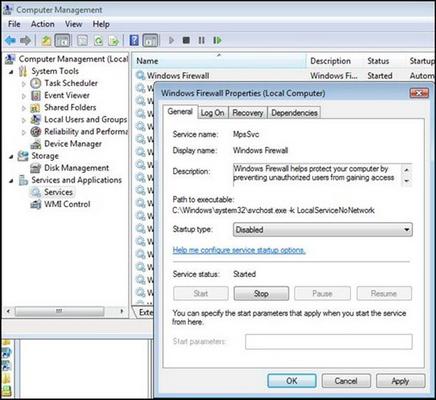Switch to the Log On tab
The height and width of the screenshot is (400, 436).
point(212,113)
